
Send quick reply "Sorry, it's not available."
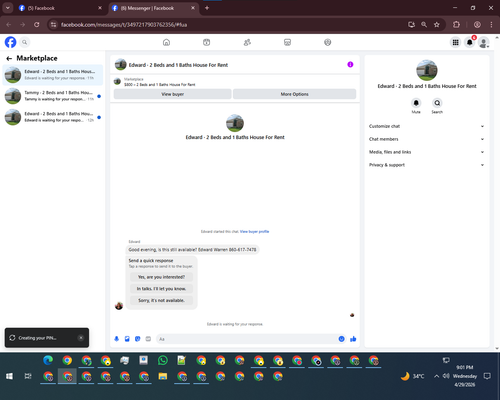click(161, 300)
